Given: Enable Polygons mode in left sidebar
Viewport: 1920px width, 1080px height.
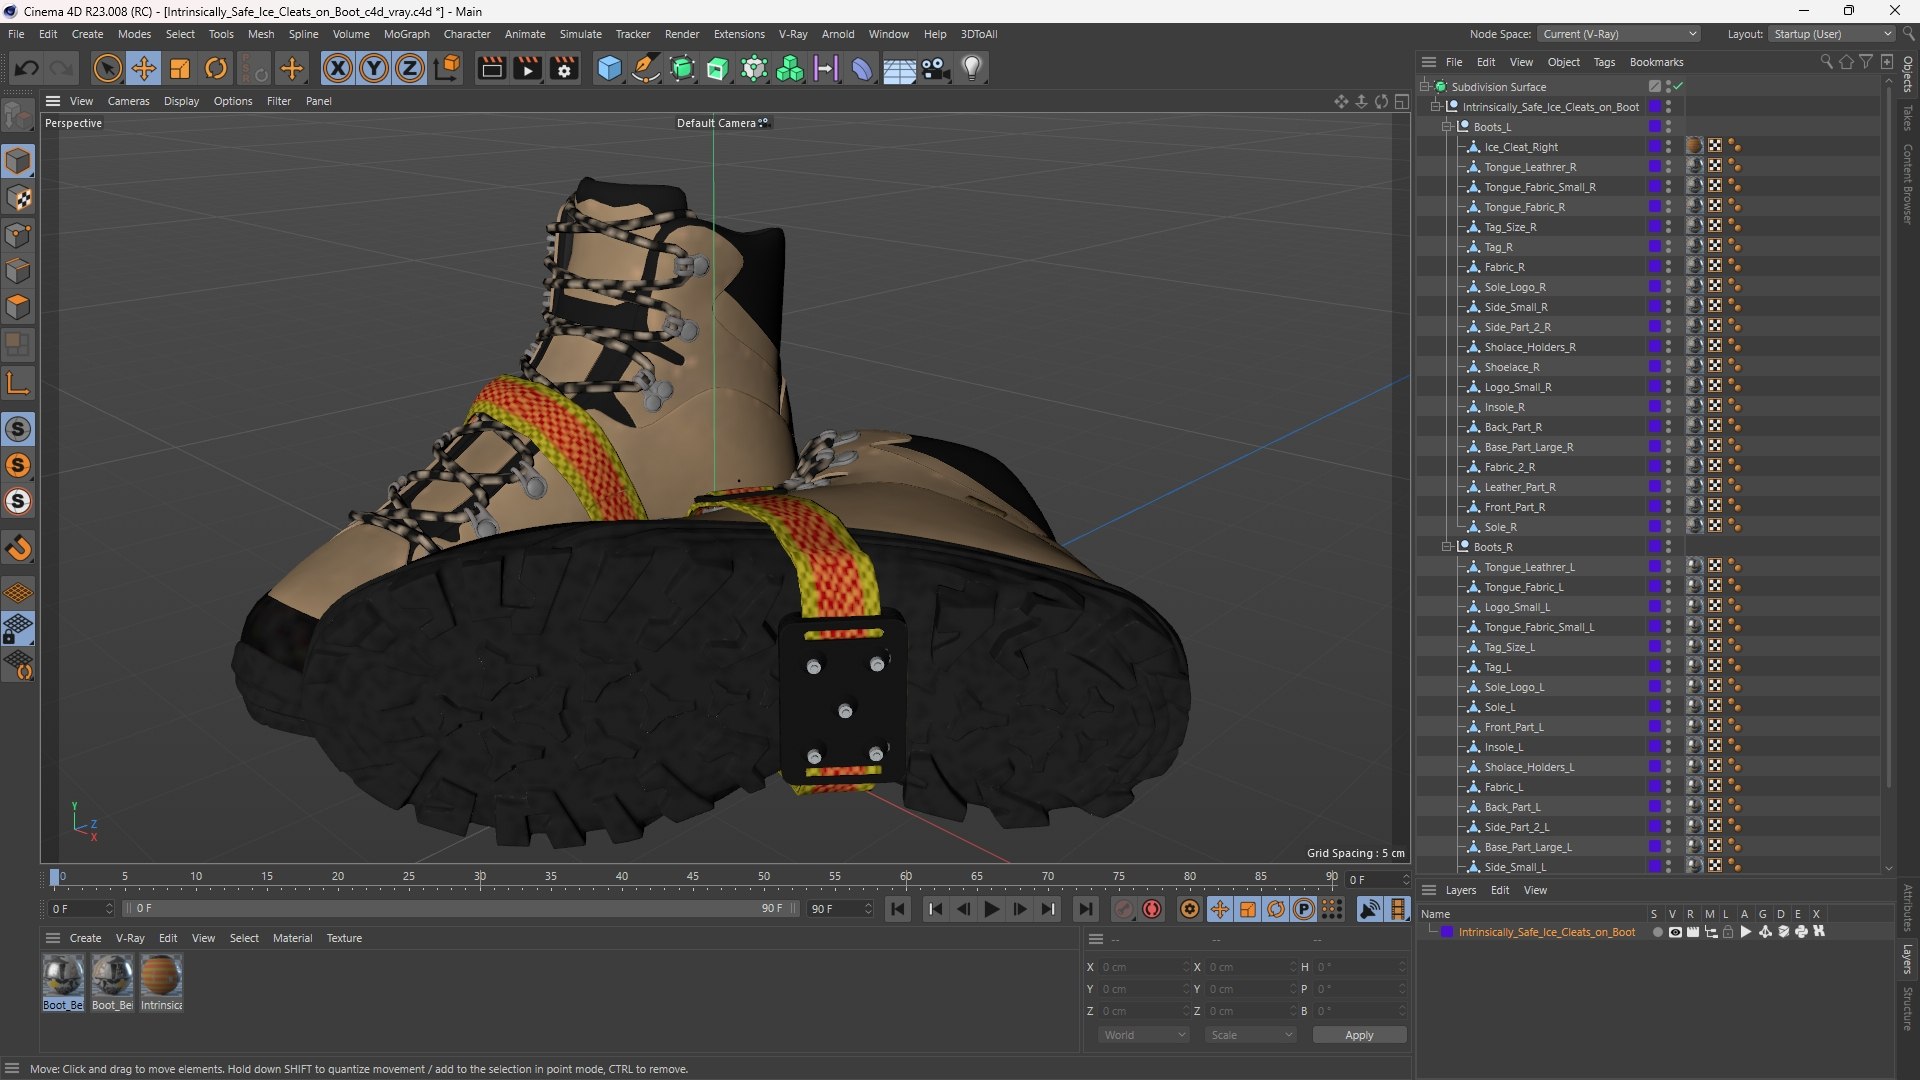Looking at the screenshot, I should (18, 307).
